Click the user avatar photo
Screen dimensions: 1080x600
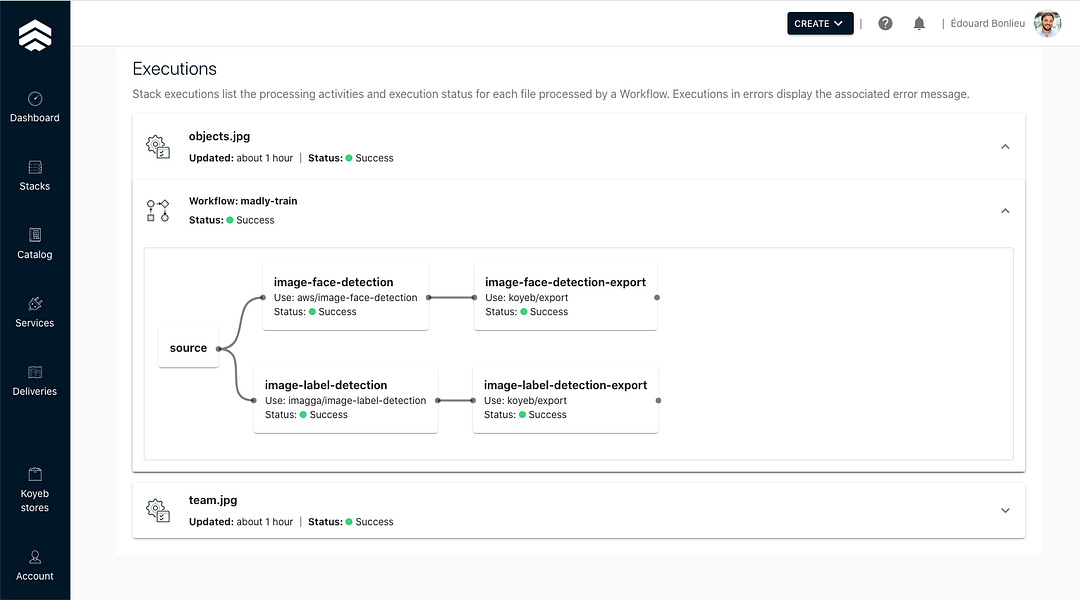pyautogui.click(x=1047, y=23)
